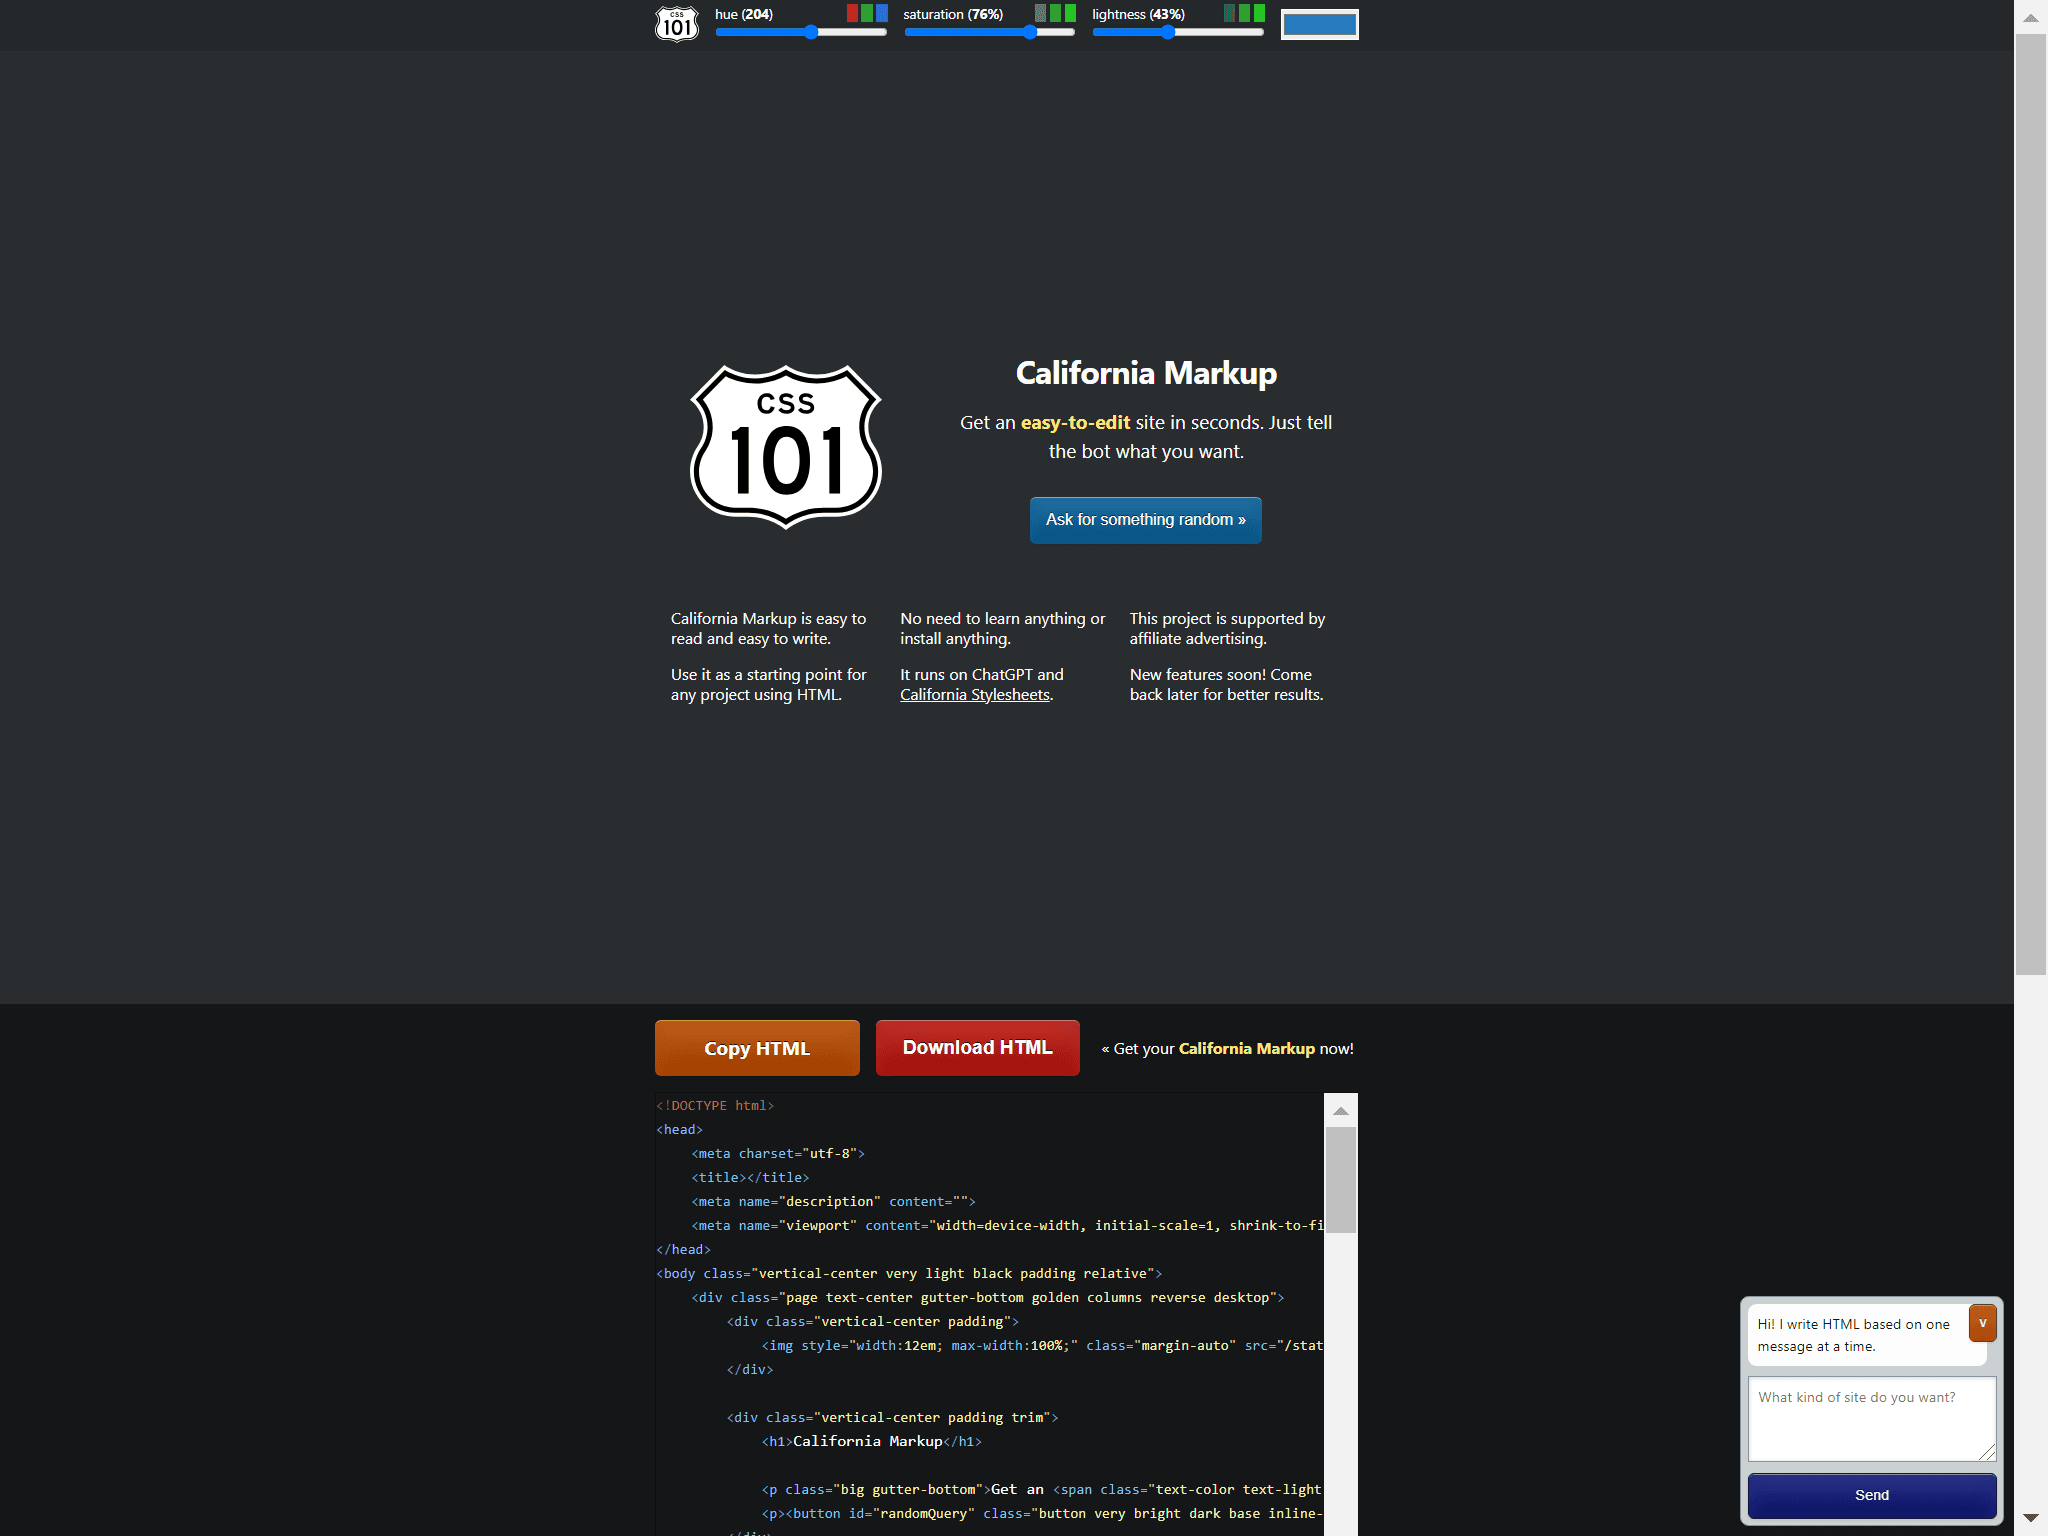This screenshot has width=2048, height=1536.
Task: Click the saturation slider track
Action: coord(990,32)
